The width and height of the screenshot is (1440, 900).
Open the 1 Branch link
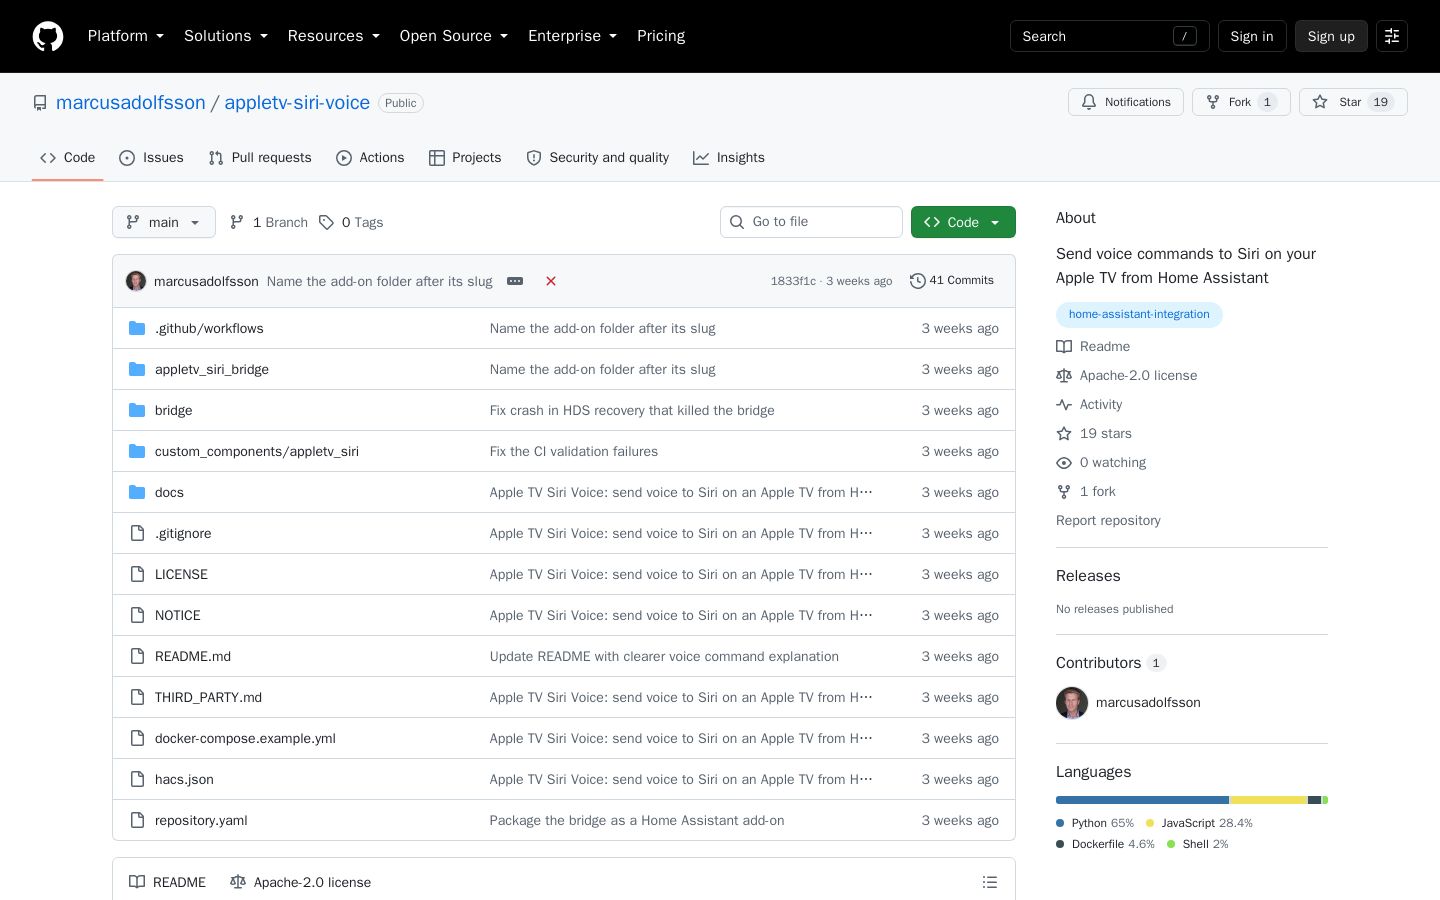point(269,222)
